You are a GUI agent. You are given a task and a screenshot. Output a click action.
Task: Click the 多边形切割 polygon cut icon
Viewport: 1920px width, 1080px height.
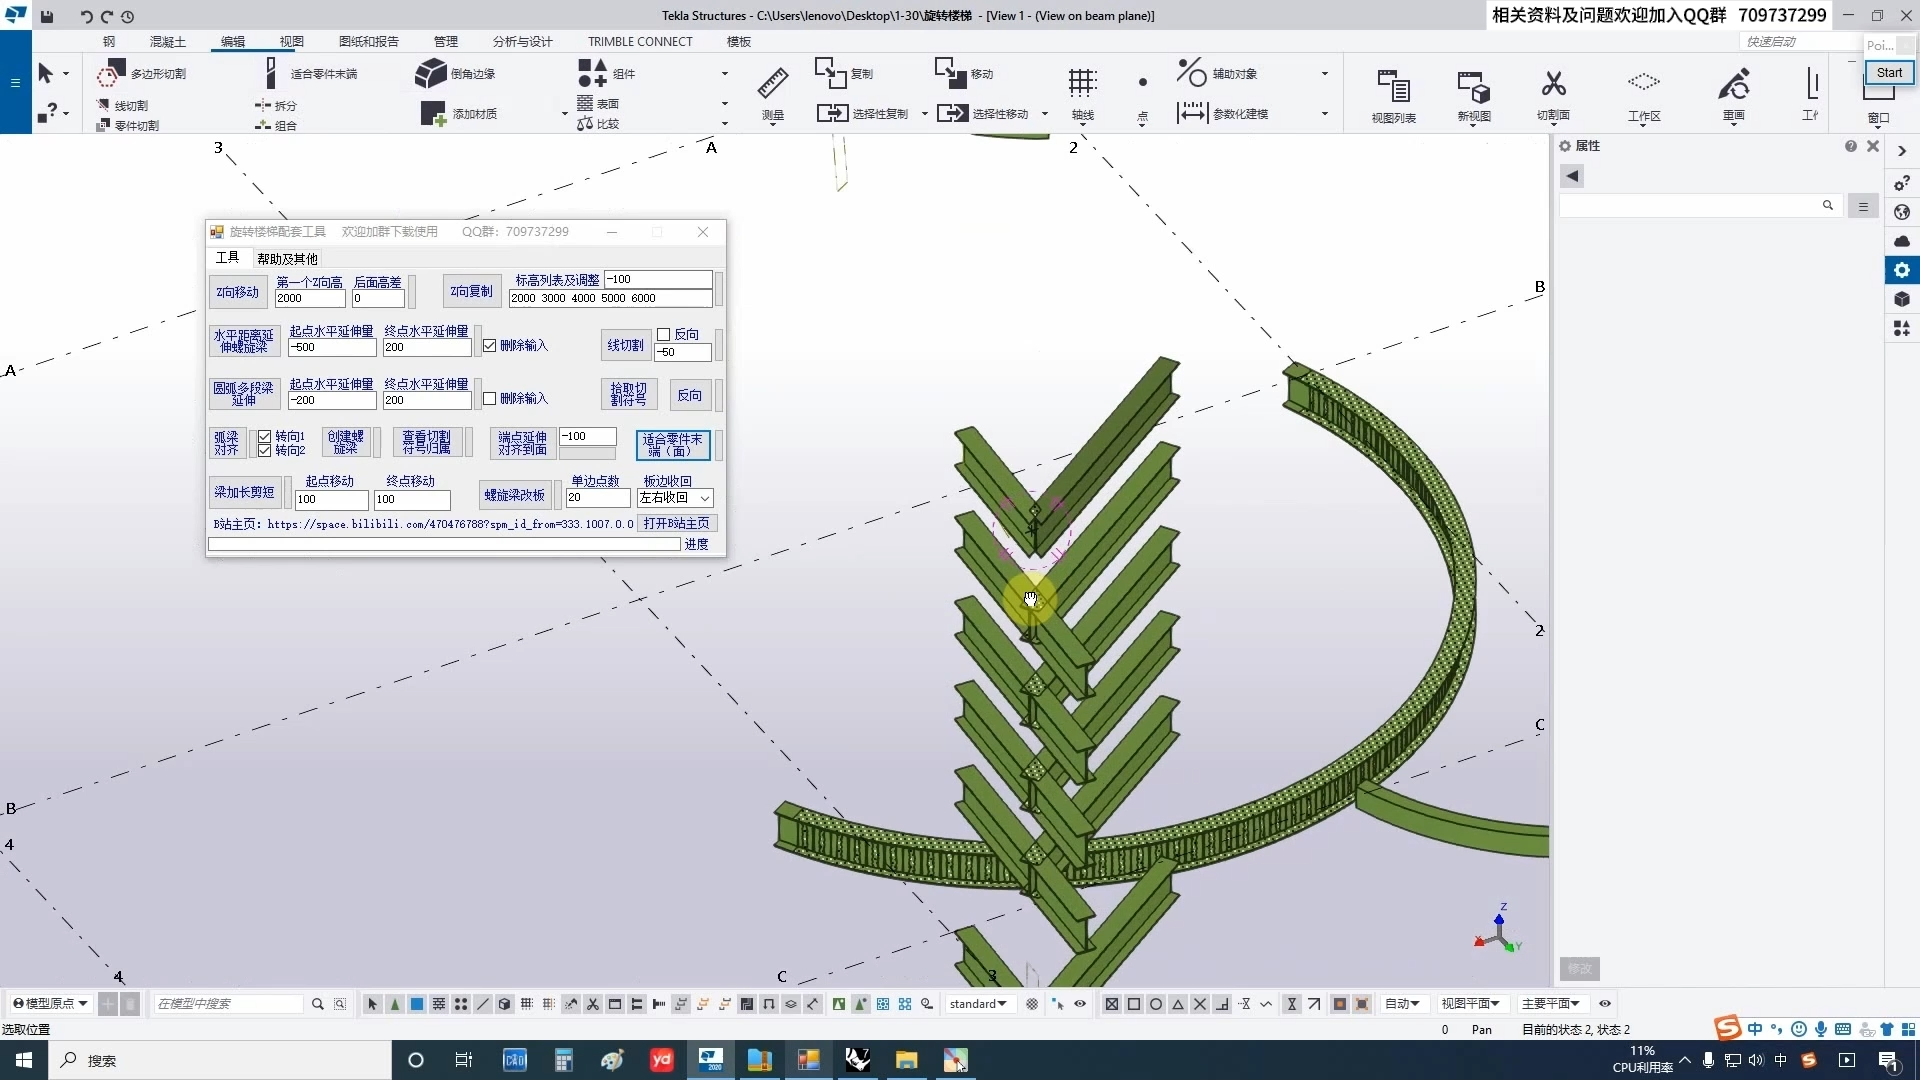[111, 73]
